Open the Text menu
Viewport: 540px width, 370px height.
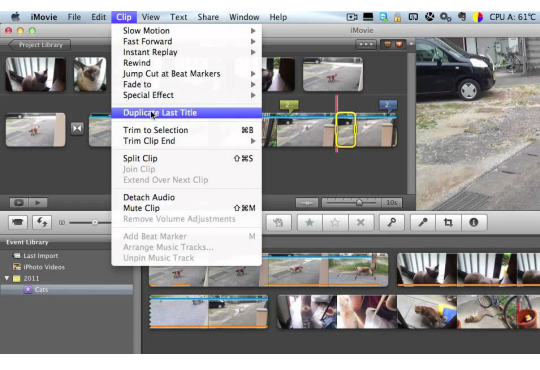tap(178, 17)
